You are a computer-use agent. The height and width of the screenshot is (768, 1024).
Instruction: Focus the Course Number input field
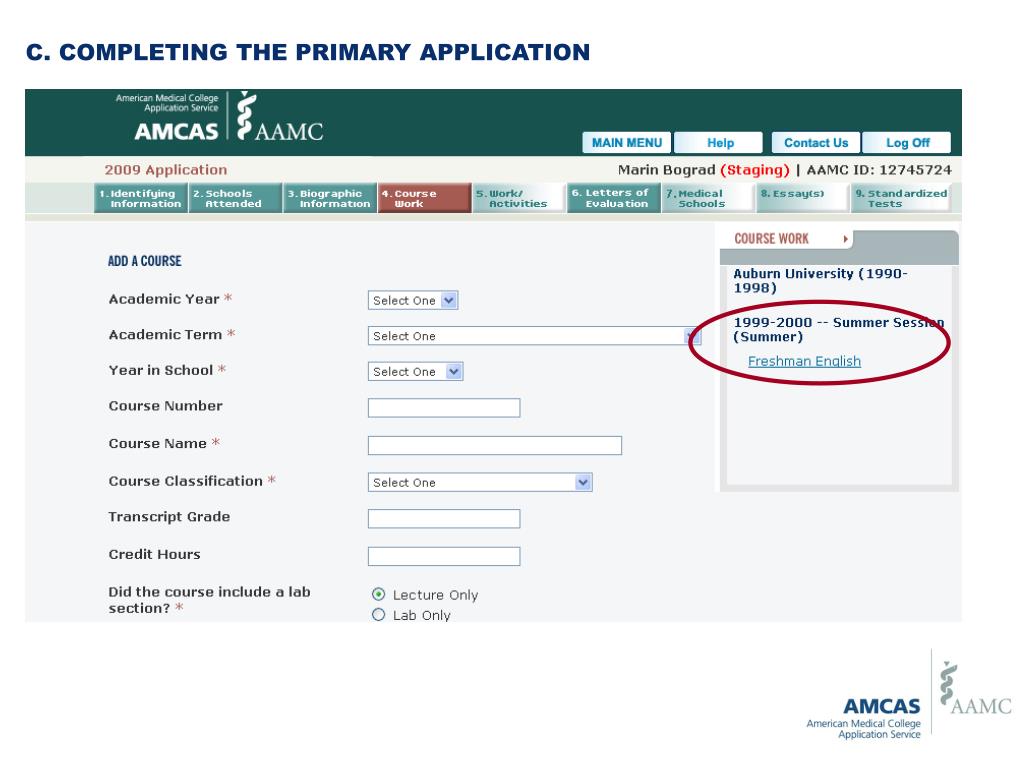(x=444, y=408)
